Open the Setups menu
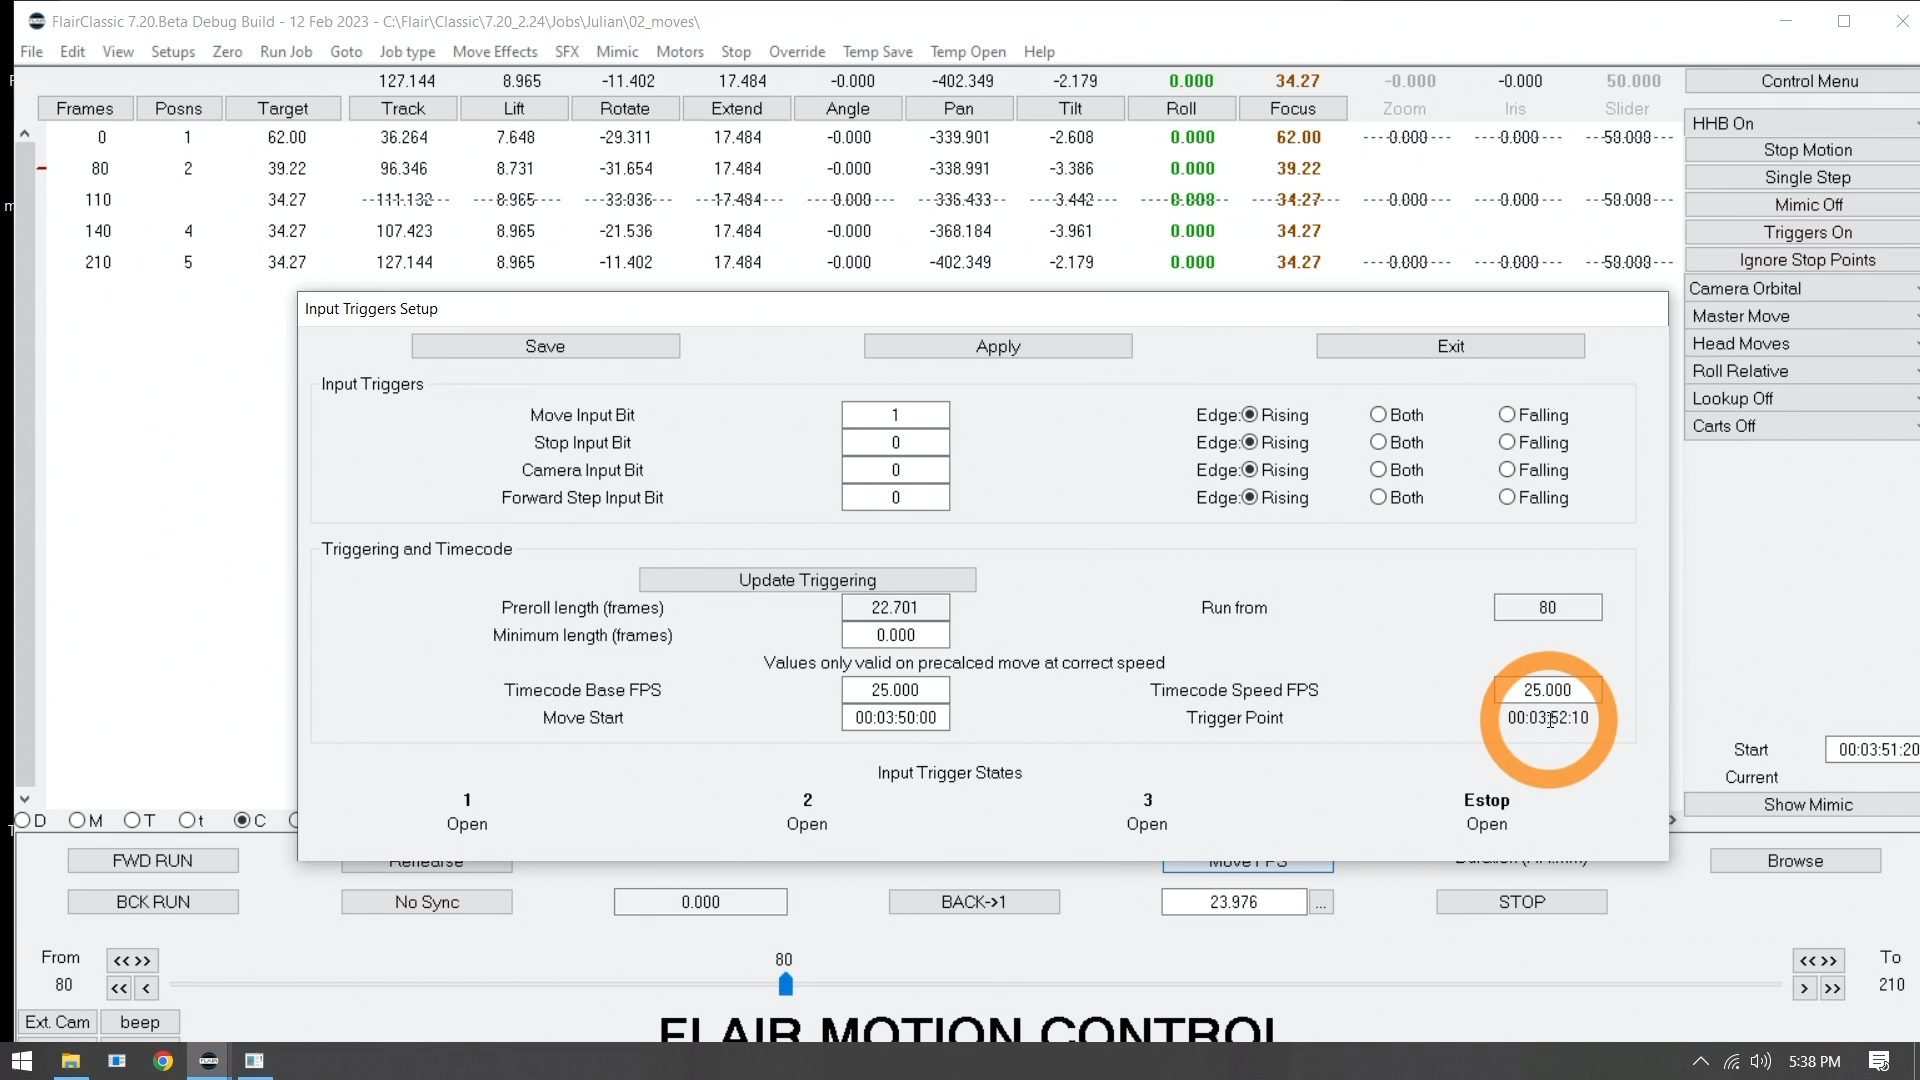This screenshot has width=1920, height=1080. pyautogui.click(x=173, y=52)
